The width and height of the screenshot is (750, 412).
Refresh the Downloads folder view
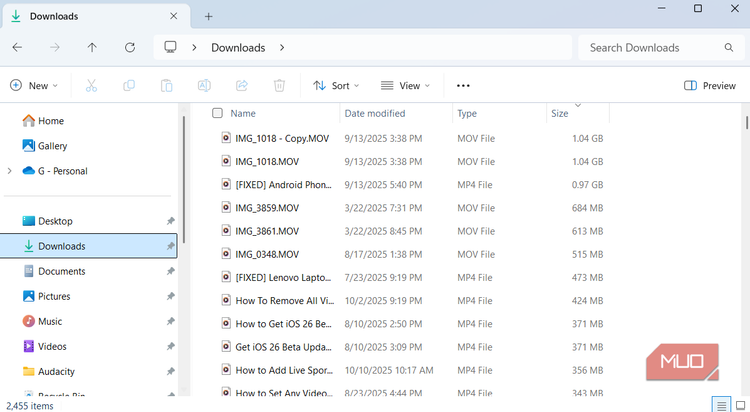pyautogui.click(x=130, y=47)
